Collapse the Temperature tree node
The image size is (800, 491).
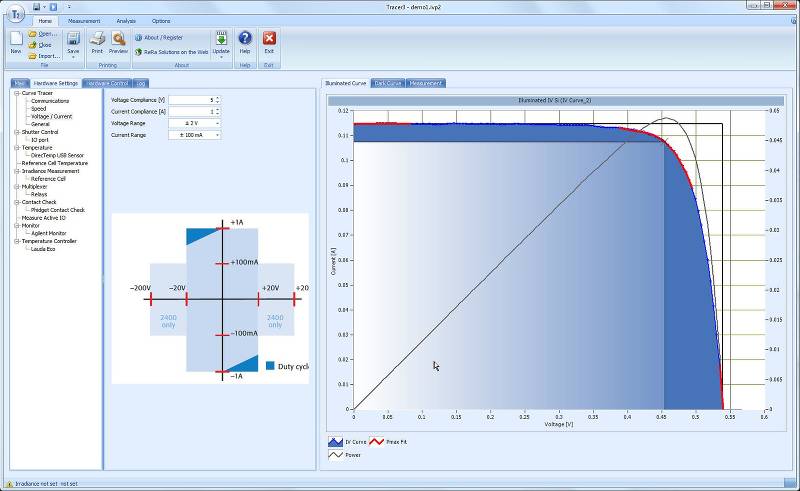click(17, 148)
